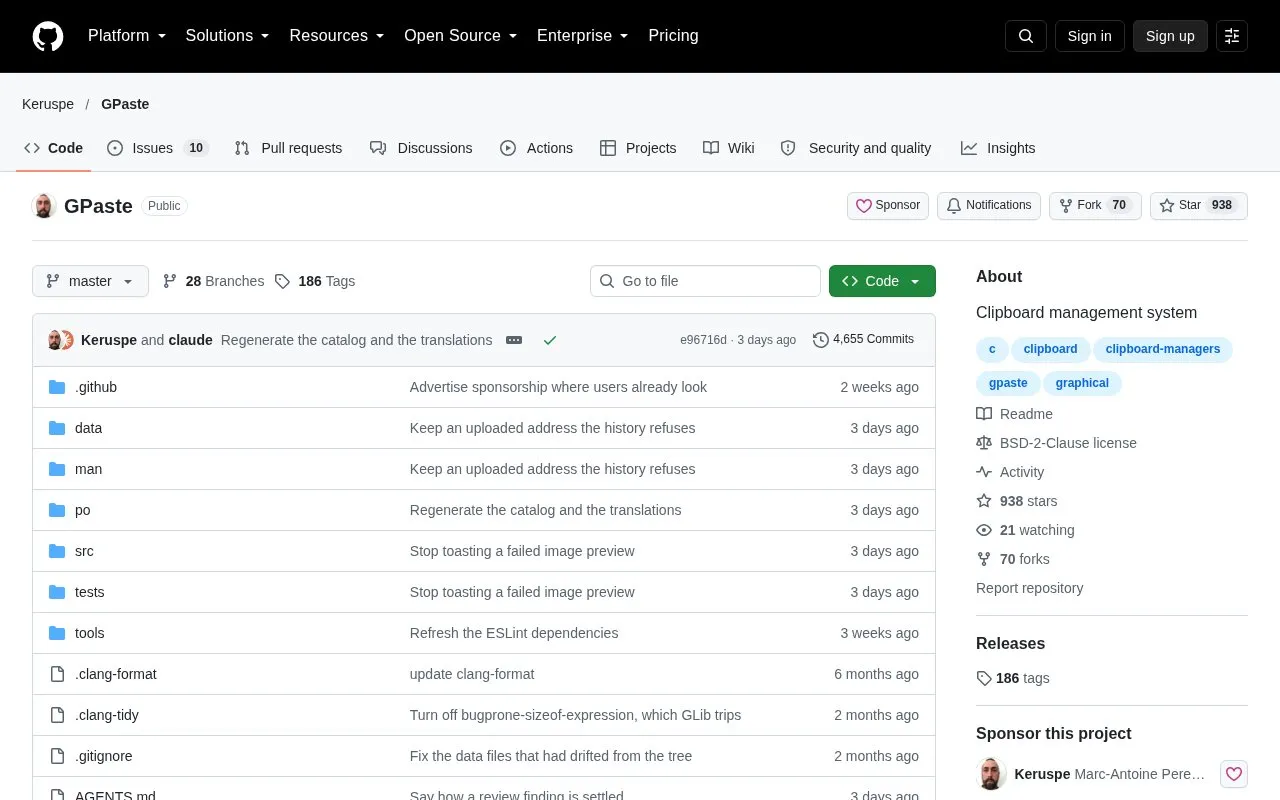Open the Activity pulse link
The width and height of the screenshot is (1280, 800).
tap(1010, 472)
